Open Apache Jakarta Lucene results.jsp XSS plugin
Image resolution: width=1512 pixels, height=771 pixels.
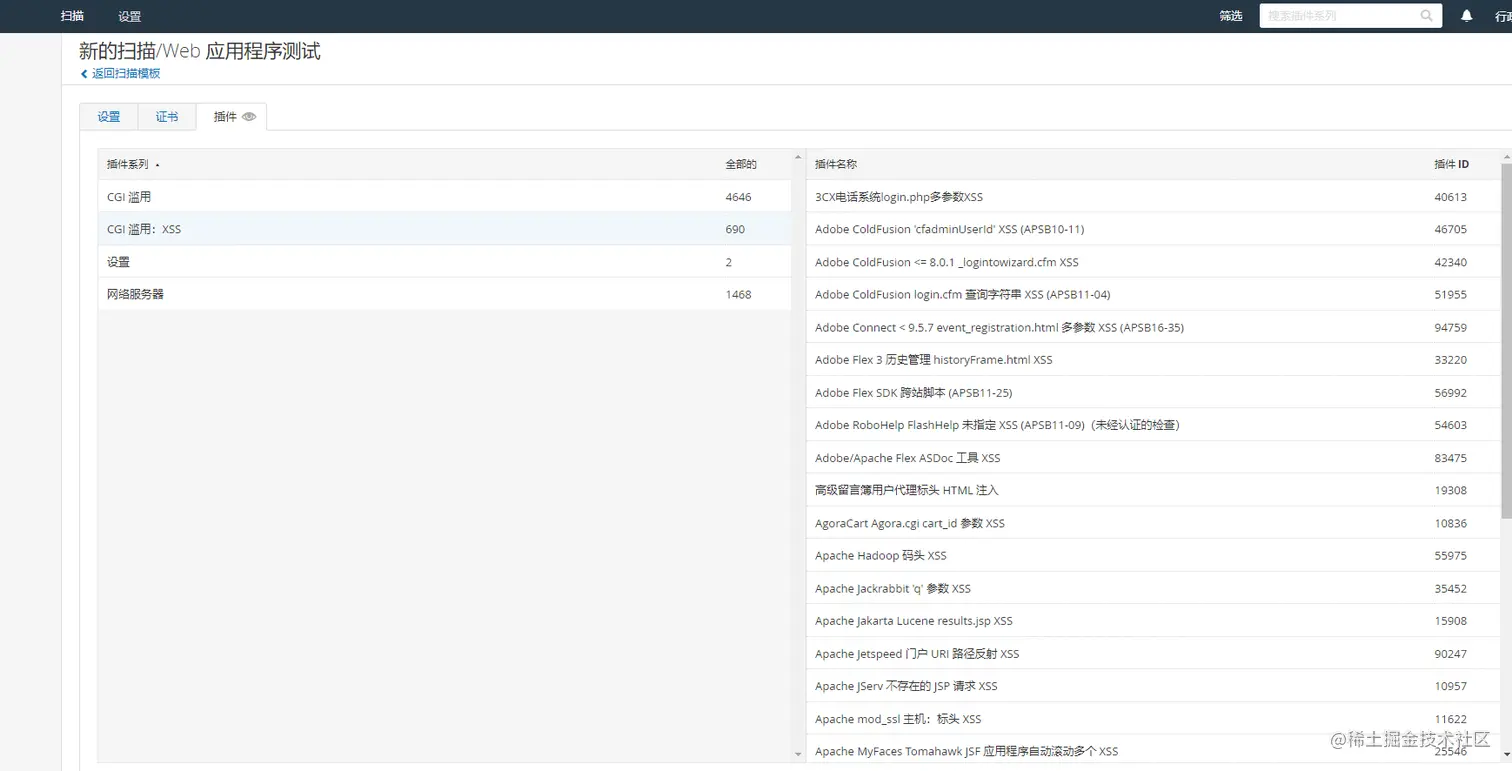[914, 621]
